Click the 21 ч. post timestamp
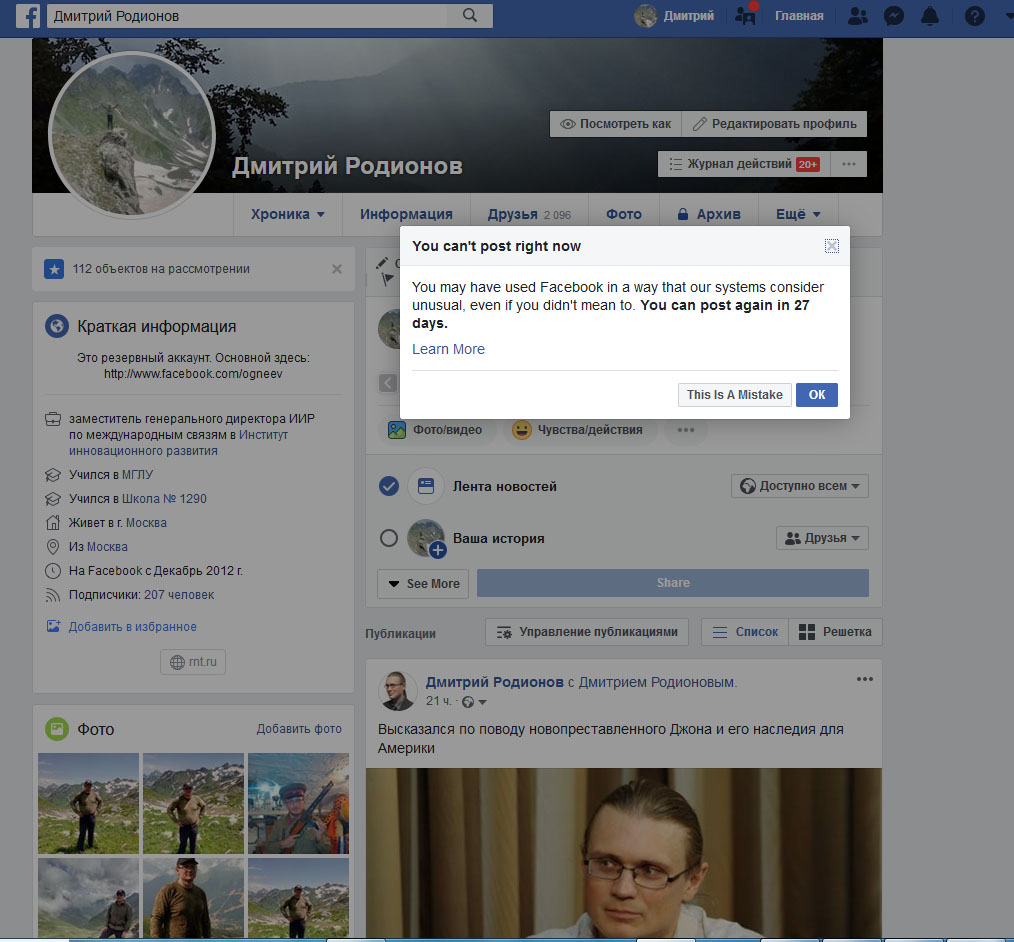 tap(438, 701)
